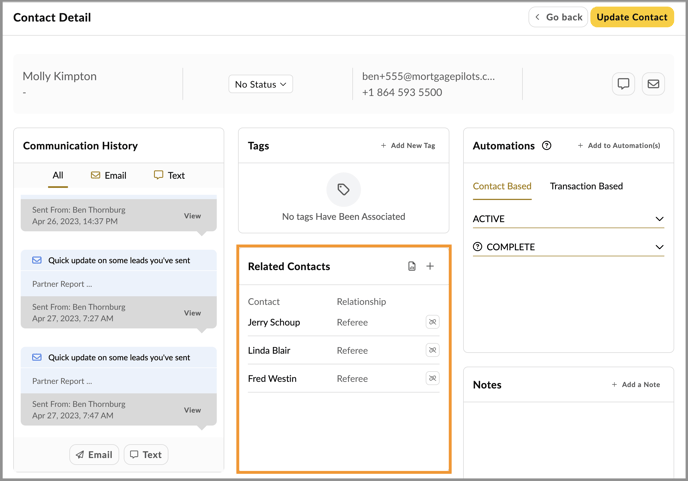Click the ben+555@mortgagepilots email address

[428, 76]
